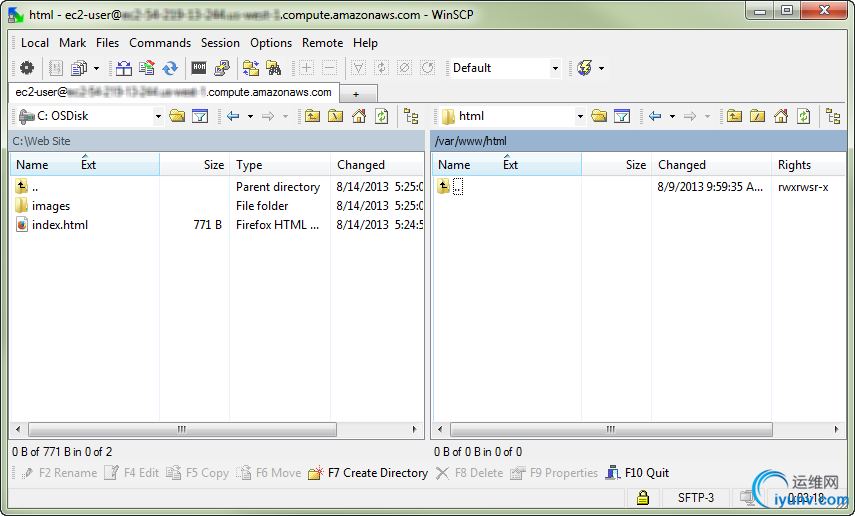Open the Remote menu

tap(323, 43)
